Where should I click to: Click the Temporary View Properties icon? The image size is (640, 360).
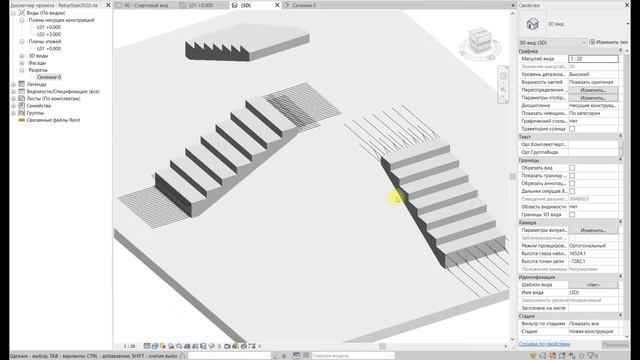227,346
